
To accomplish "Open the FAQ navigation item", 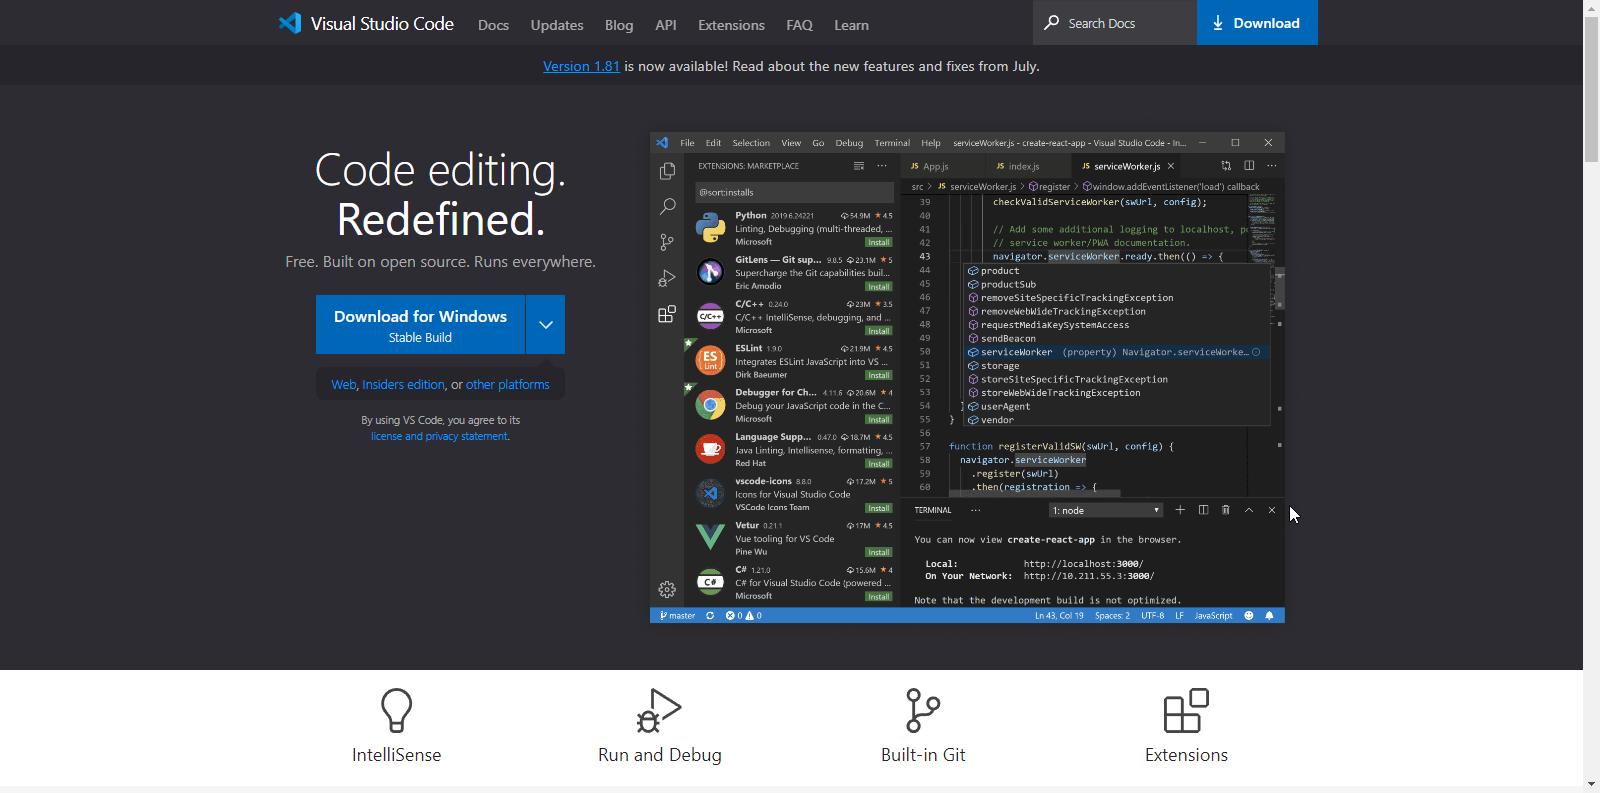I will tap(799, 25).
